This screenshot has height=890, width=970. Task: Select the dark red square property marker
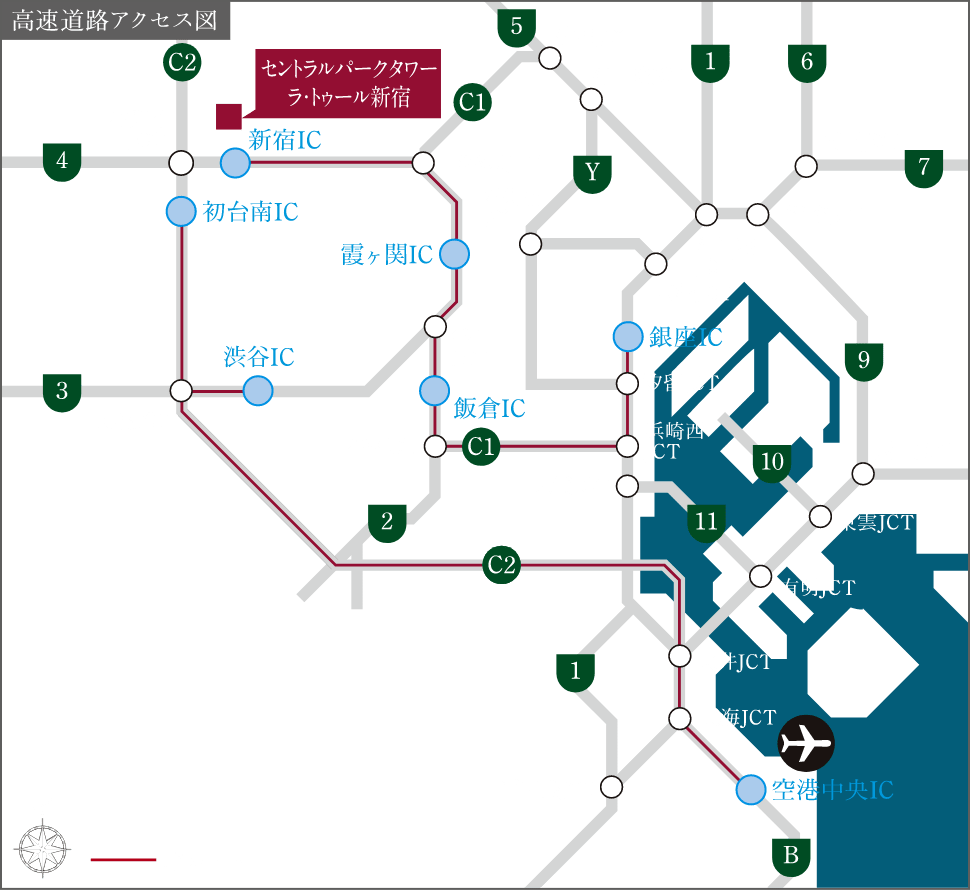point(228,117)
